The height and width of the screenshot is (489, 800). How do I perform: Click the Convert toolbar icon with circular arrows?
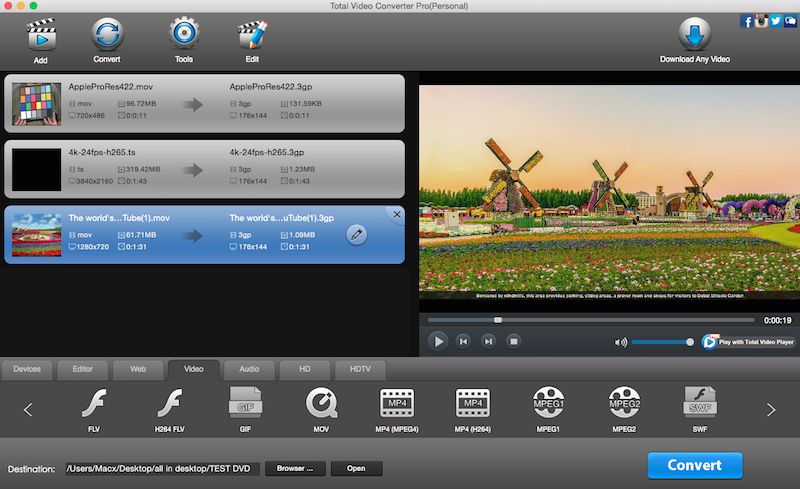(107, 34)
